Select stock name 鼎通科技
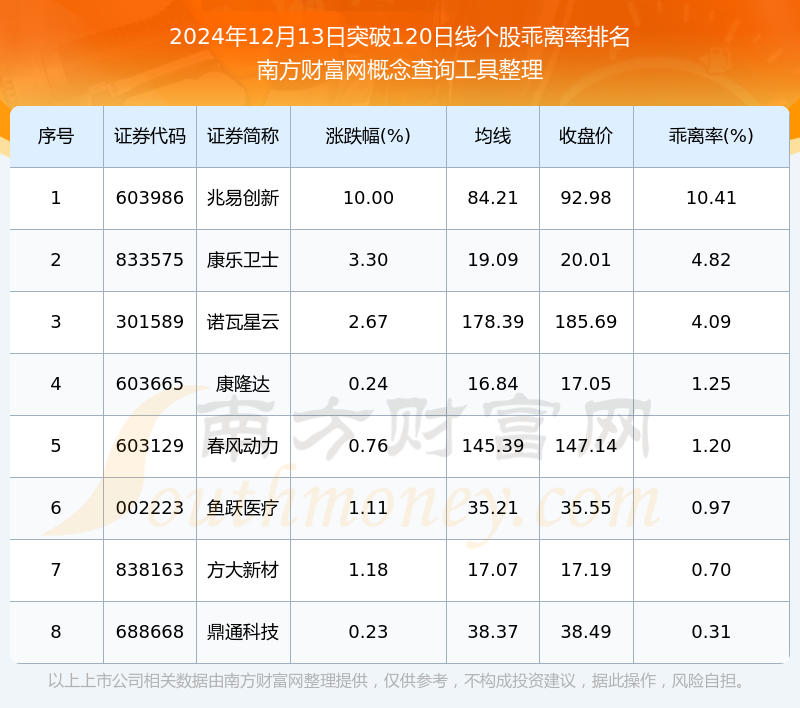The height and width of the screenshot is (708, 800). click(243, 632)
